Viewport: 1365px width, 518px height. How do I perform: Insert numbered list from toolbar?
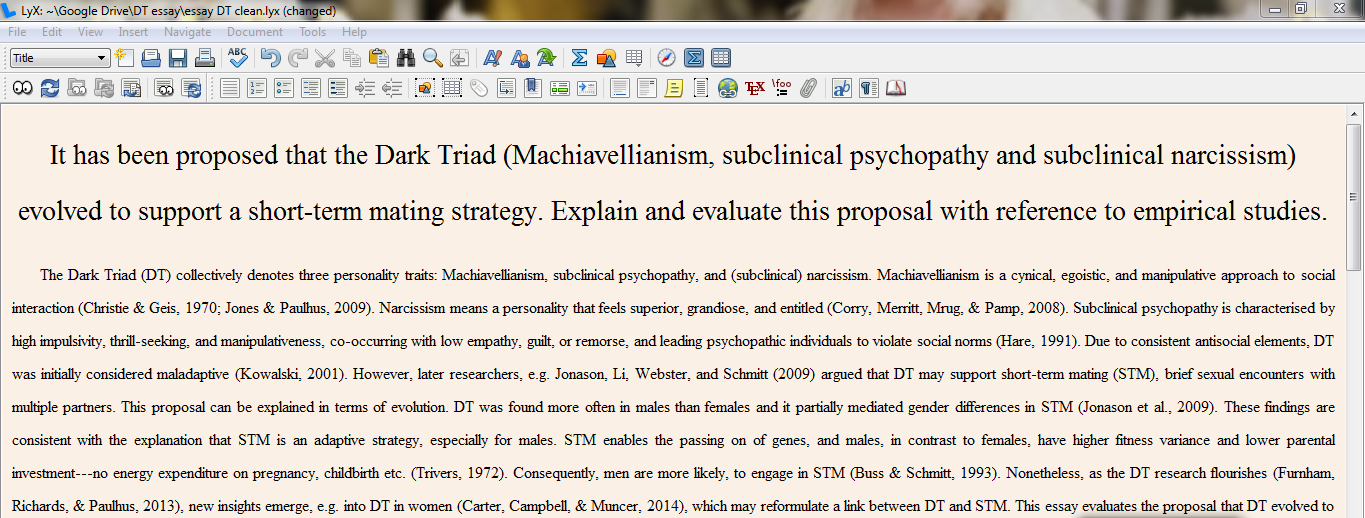(x=257, y=88)
